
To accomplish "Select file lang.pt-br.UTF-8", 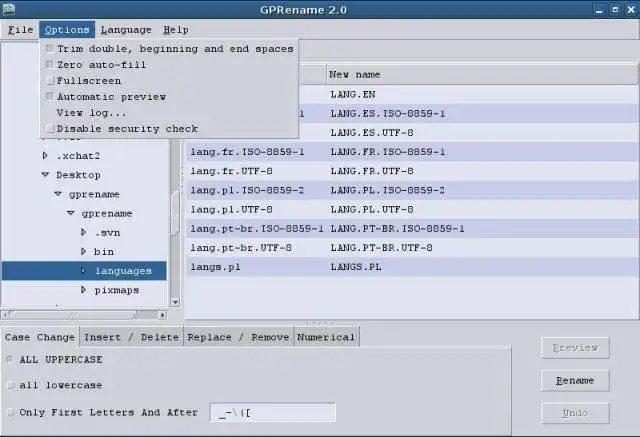I will click(x=241, y=248).
